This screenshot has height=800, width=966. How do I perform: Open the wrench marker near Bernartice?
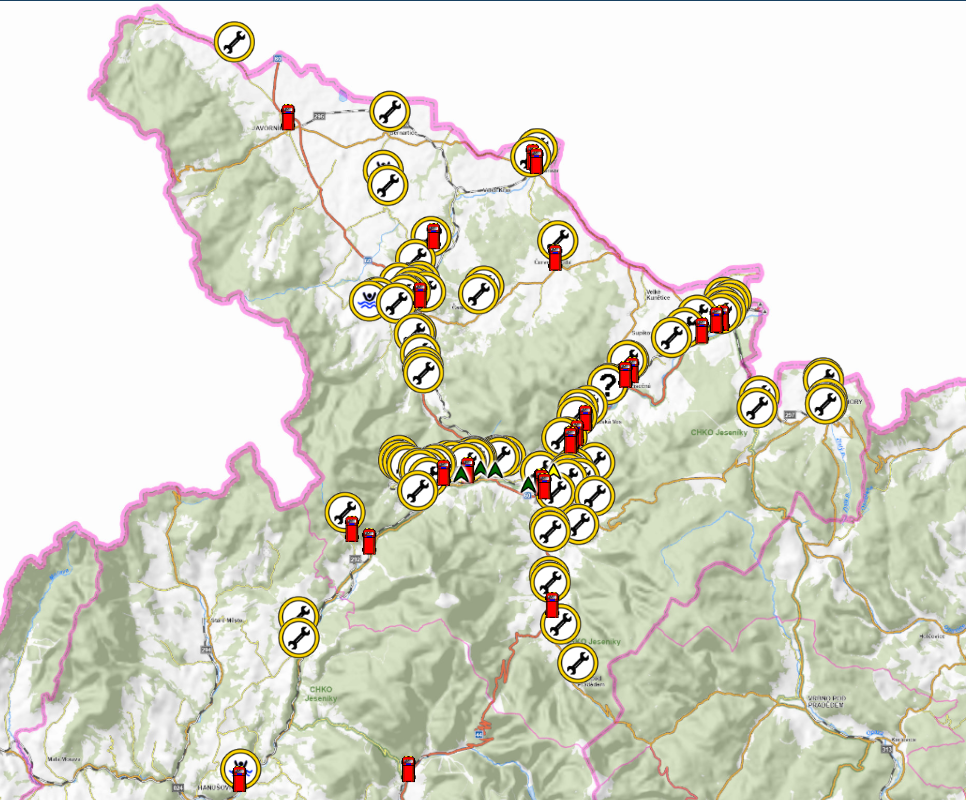click(389, 110)
